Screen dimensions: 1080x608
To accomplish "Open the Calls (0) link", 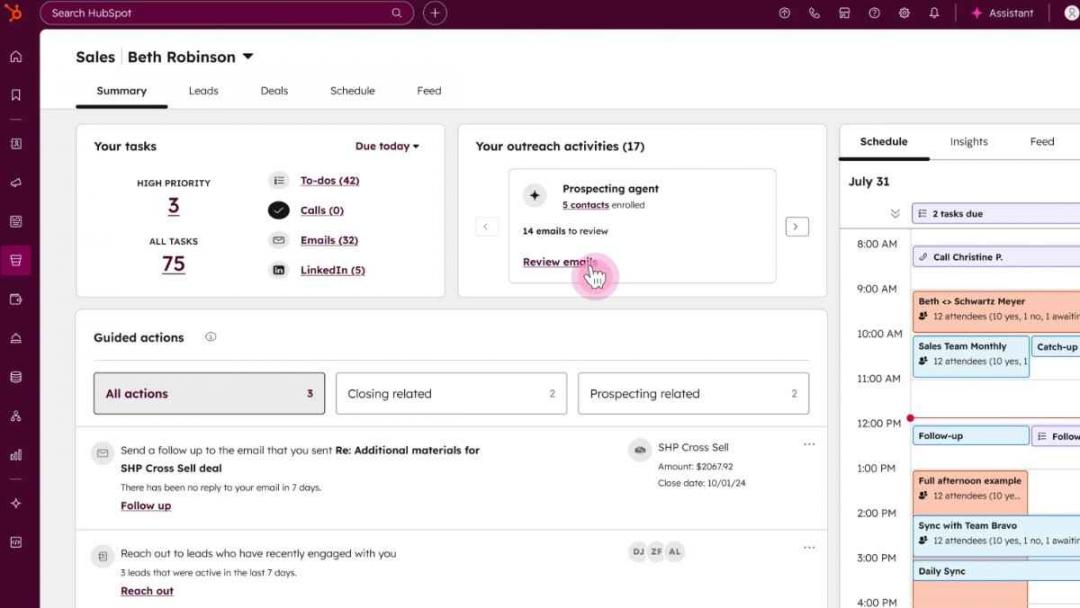I will pyautogui.click(x=322, y=210).
